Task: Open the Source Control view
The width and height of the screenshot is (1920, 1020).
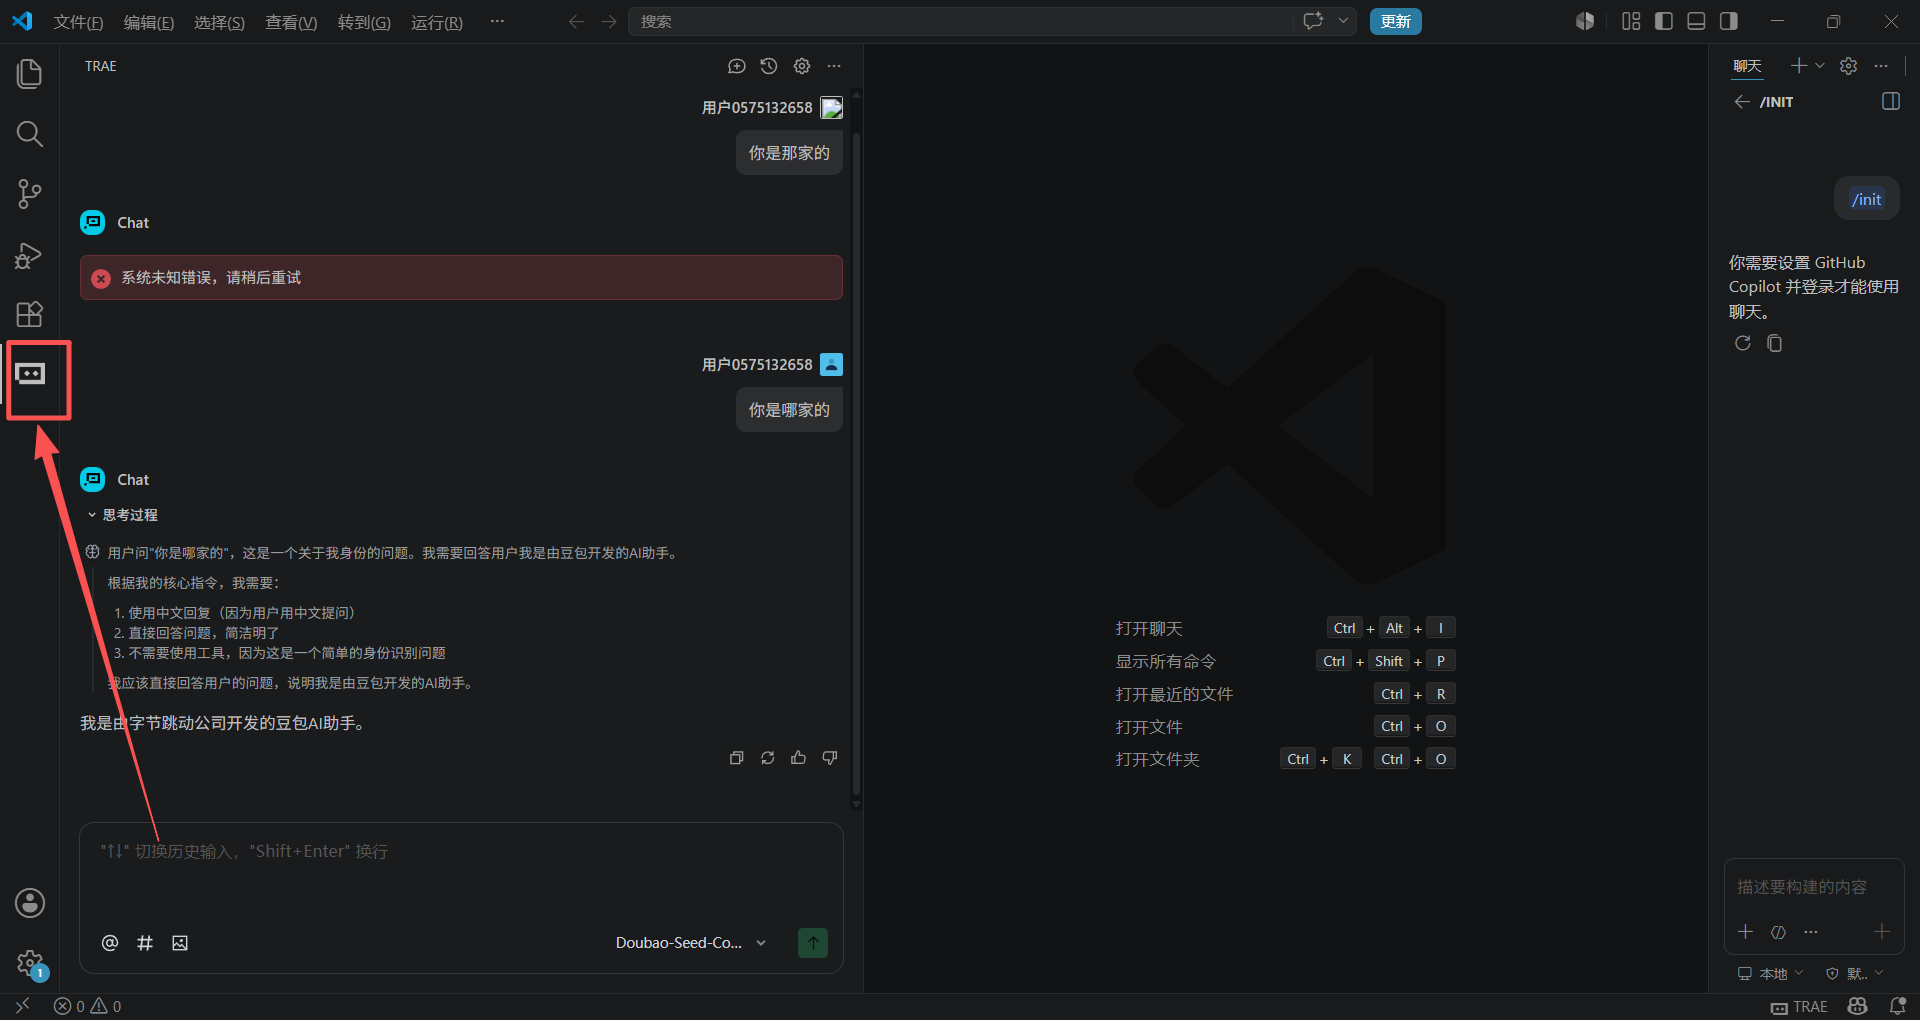Action: coord(30,194)
